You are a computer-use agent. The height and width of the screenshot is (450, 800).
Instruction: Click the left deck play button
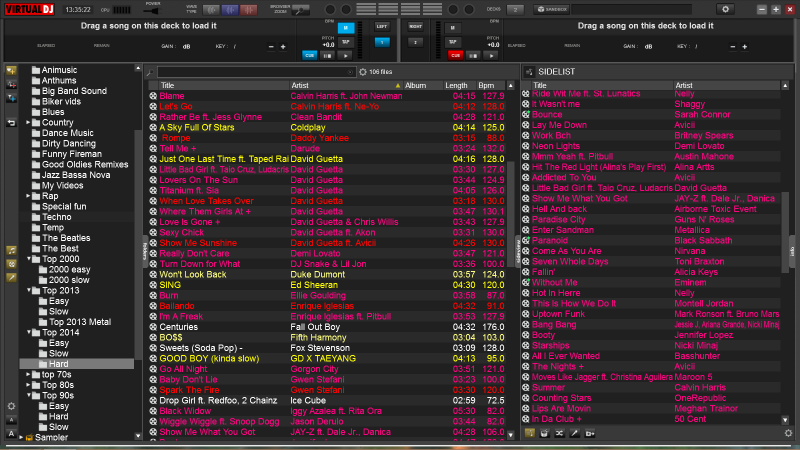345,56
